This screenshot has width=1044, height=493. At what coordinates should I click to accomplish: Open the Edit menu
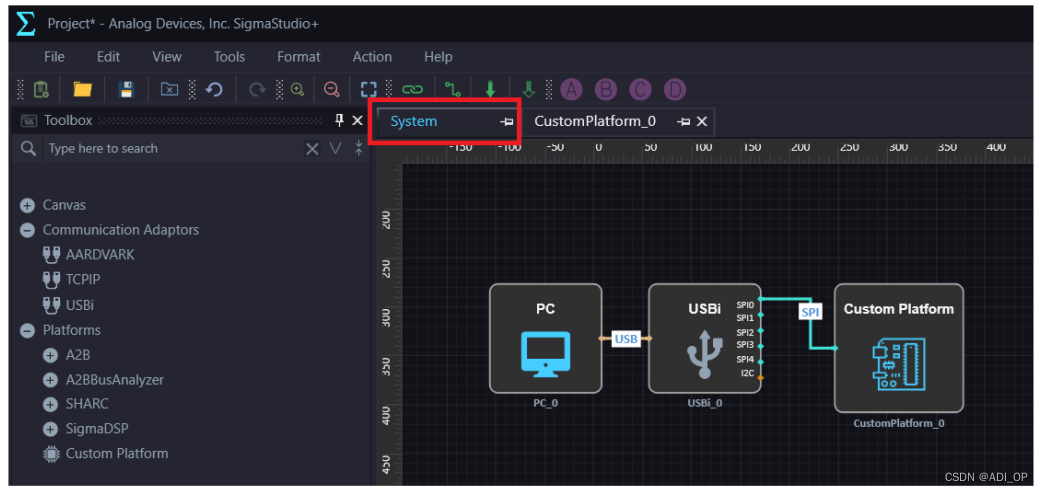coord(109,57)
